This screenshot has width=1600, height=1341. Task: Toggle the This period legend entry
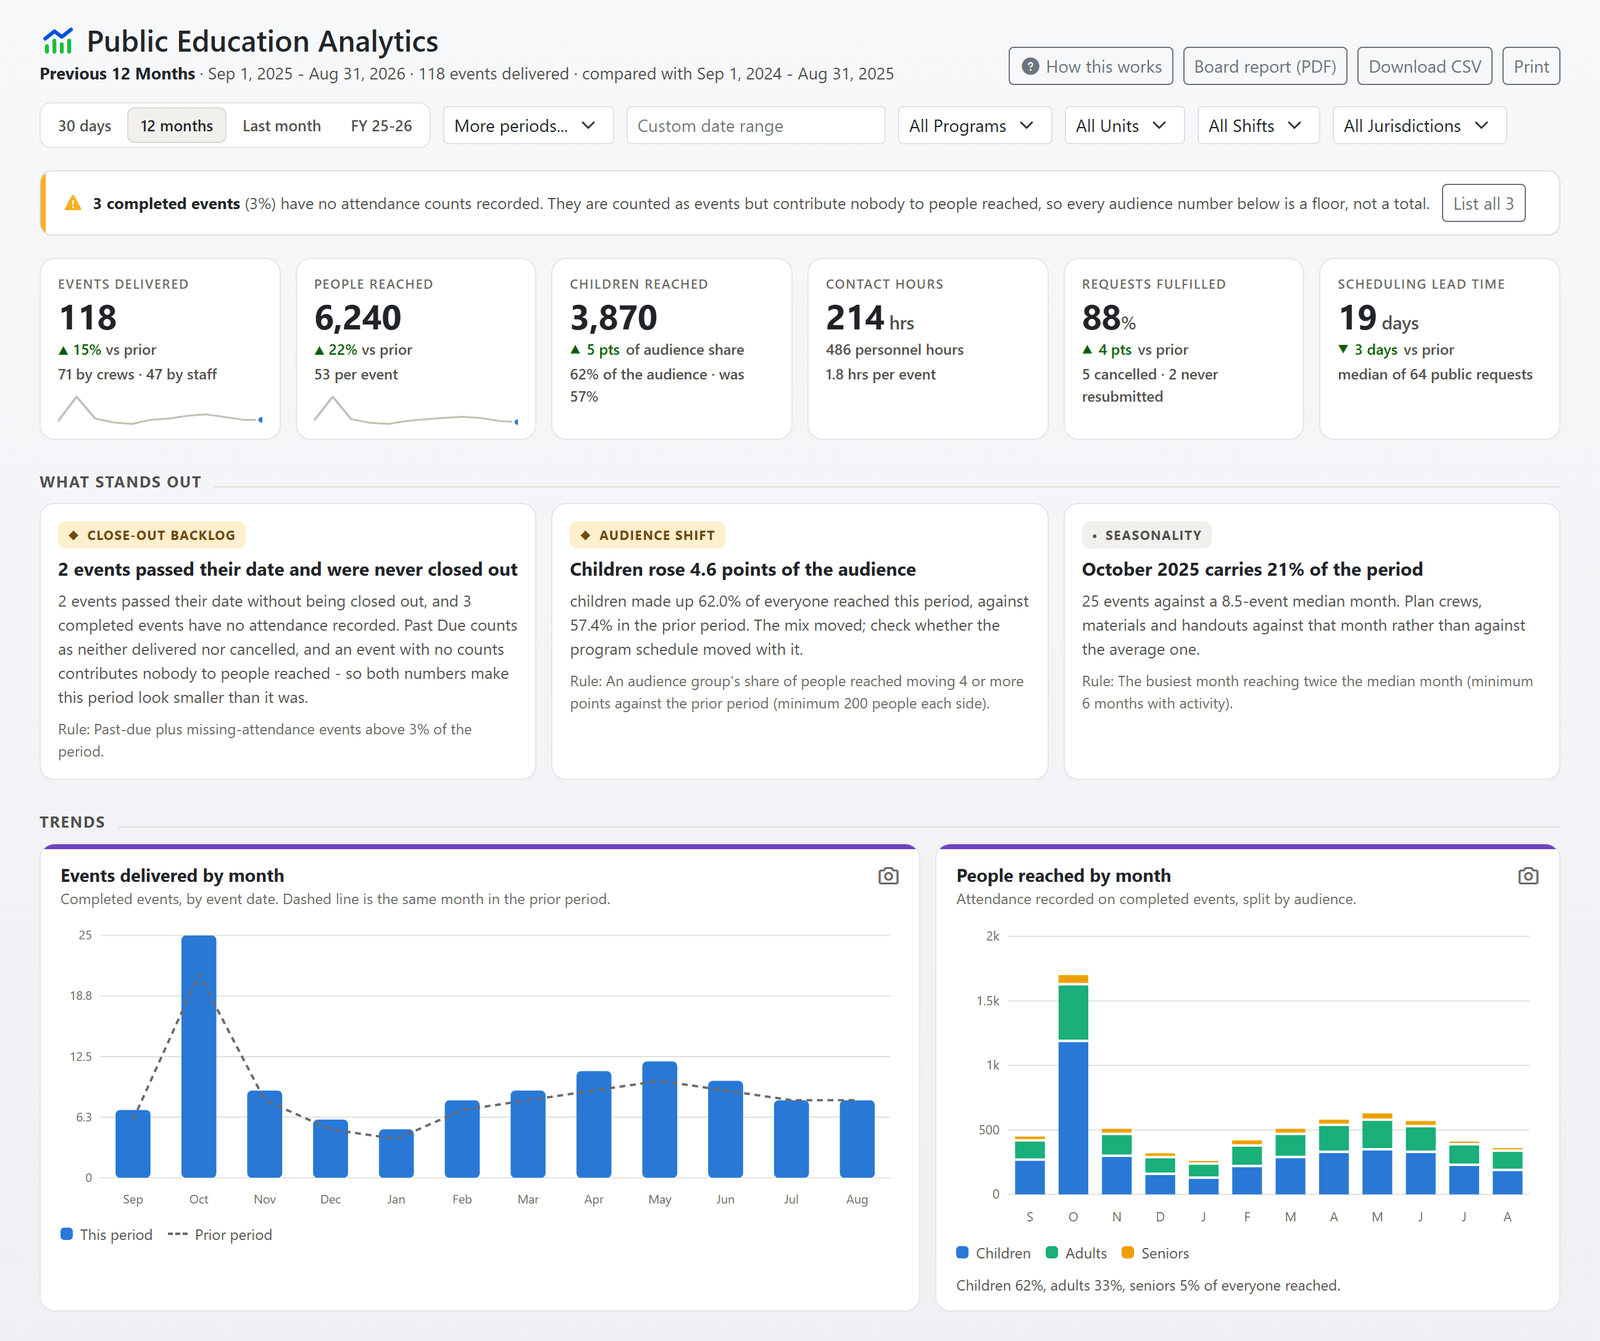pos(107,1235)
